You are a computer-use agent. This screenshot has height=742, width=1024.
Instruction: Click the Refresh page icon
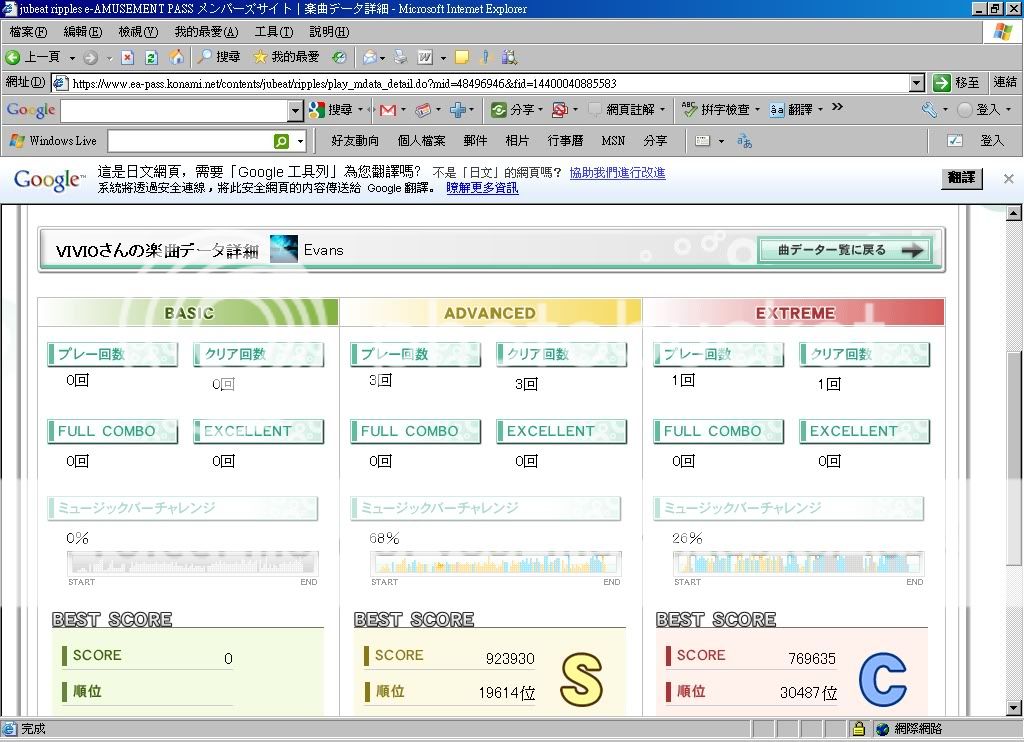click(x=151, y=57)
